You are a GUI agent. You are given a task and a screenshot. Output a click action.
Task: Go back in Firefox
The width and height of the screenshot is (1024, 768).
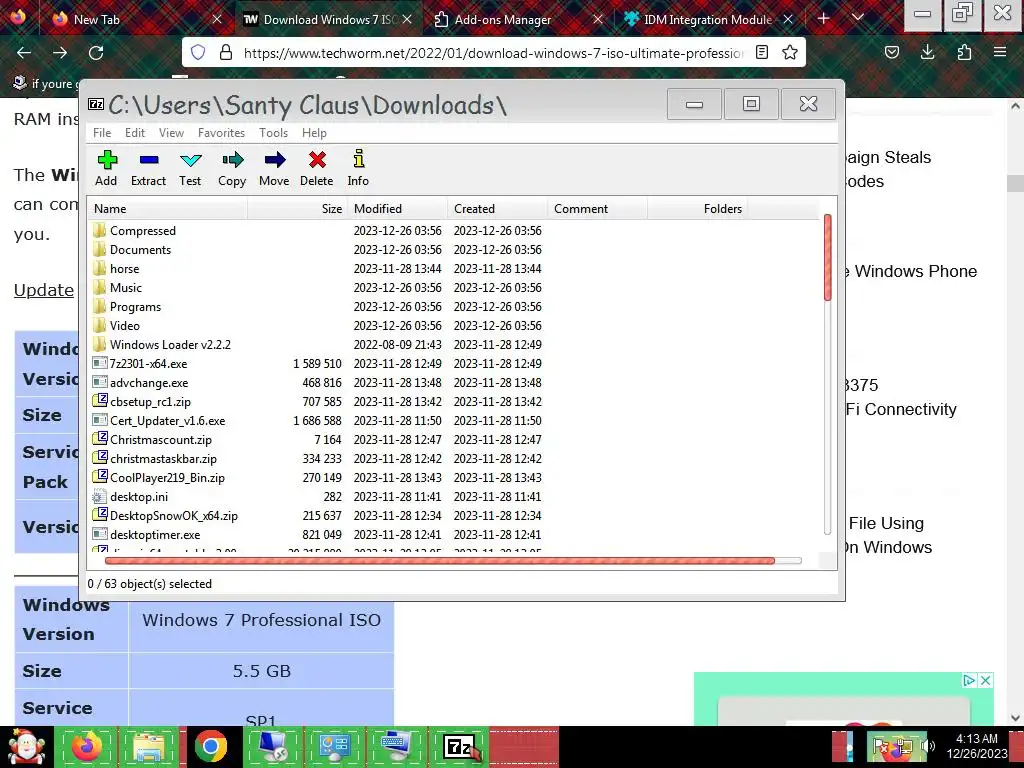24,52
